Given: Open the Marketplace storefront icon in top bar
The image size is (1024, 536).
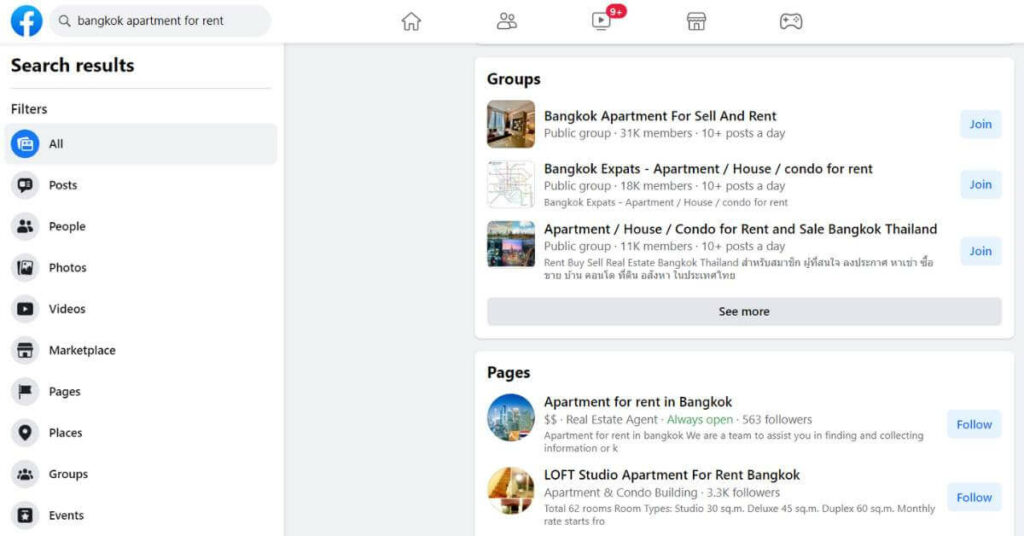Looking at the screenshot, I should pos(696,22).
